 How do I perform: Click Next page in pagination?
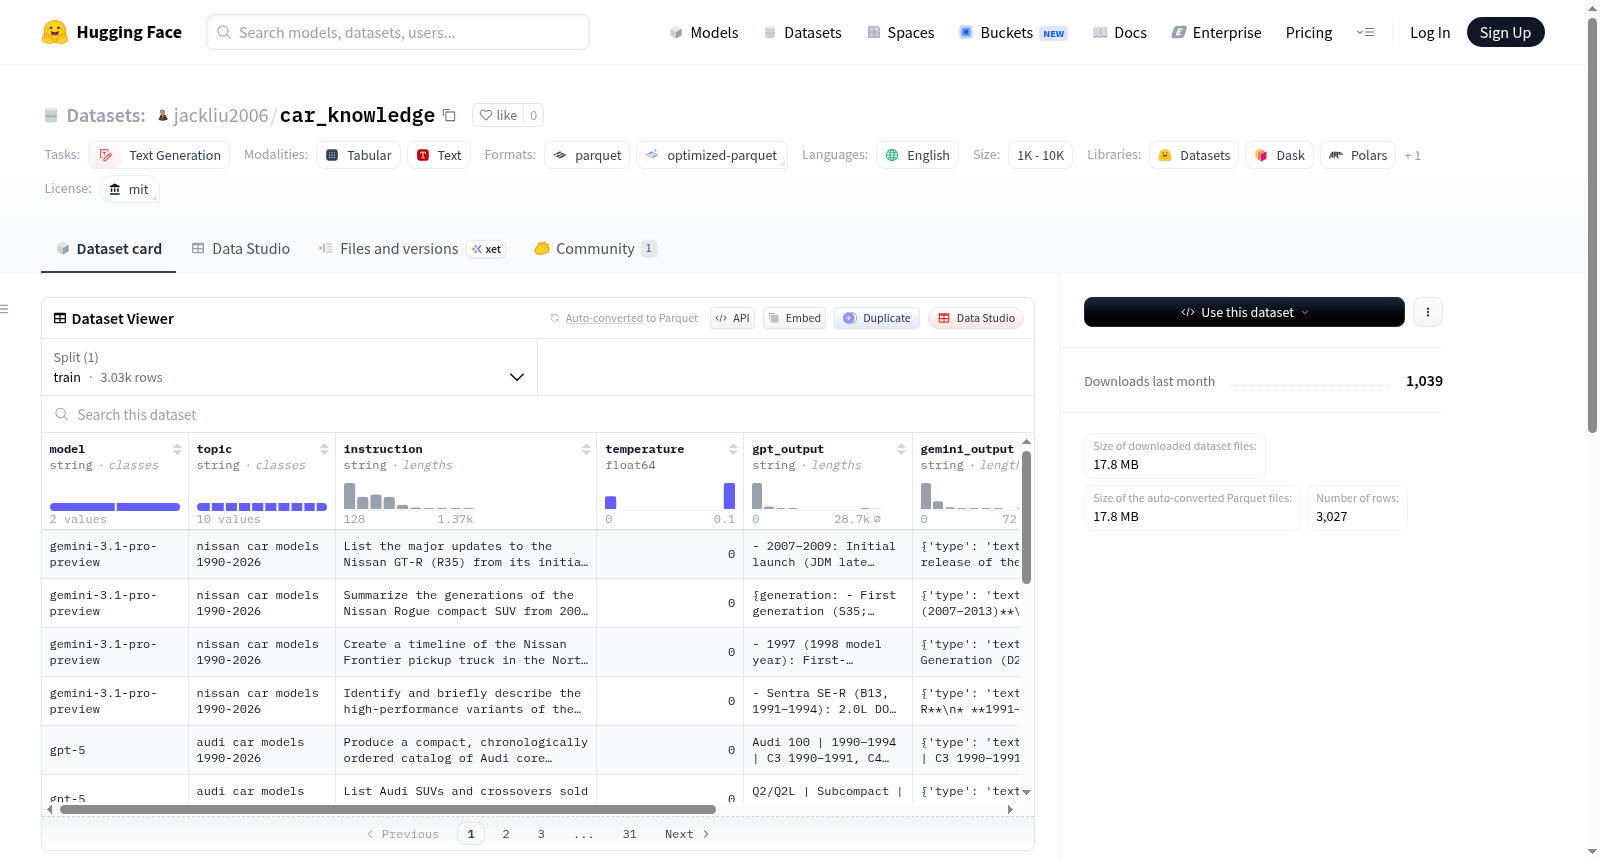coord(687,834)
